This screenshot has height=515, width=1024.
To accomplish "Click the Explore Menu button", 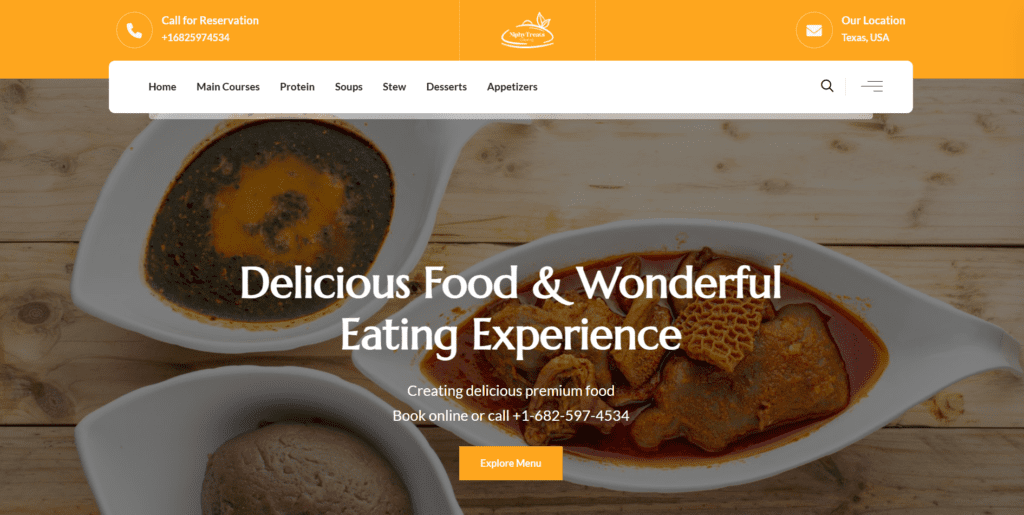I will tap(511, 463).
